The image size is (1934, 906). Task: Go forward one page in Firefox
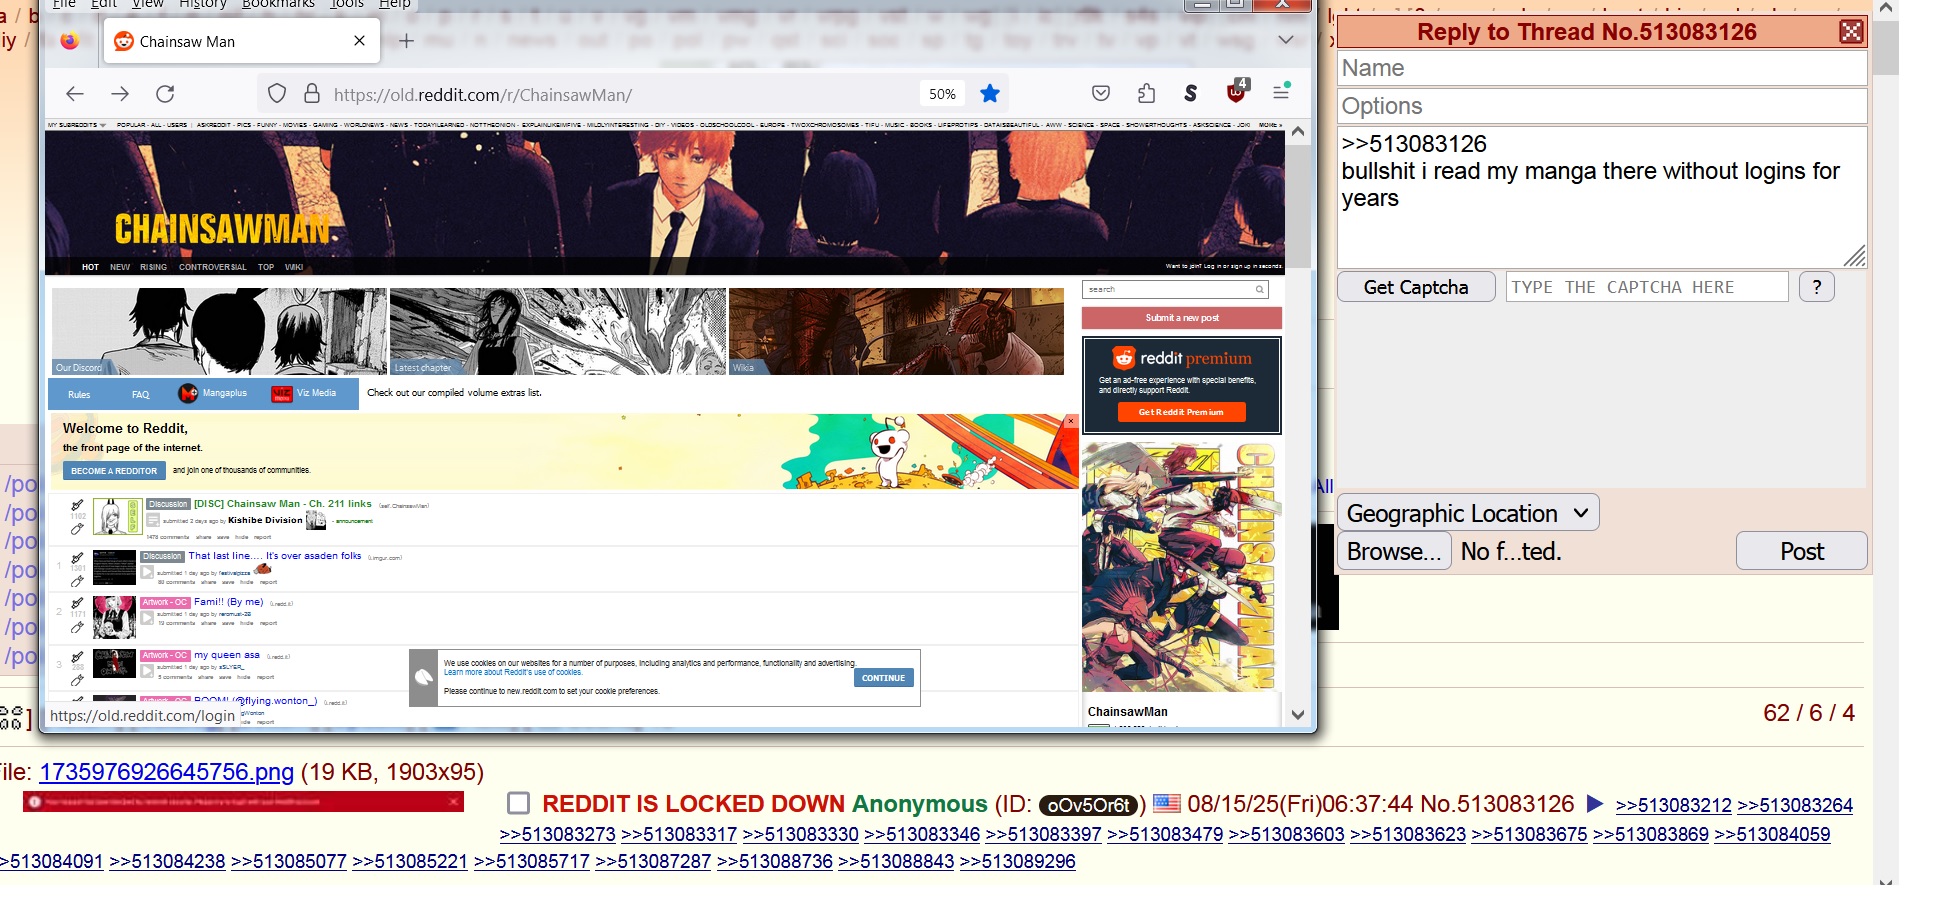click(x=120, y=94)
